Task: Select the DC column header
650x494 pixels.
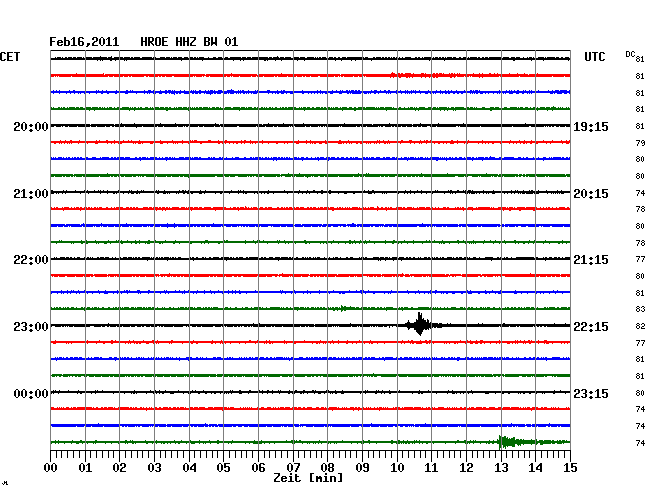Action: pos(630,54)
